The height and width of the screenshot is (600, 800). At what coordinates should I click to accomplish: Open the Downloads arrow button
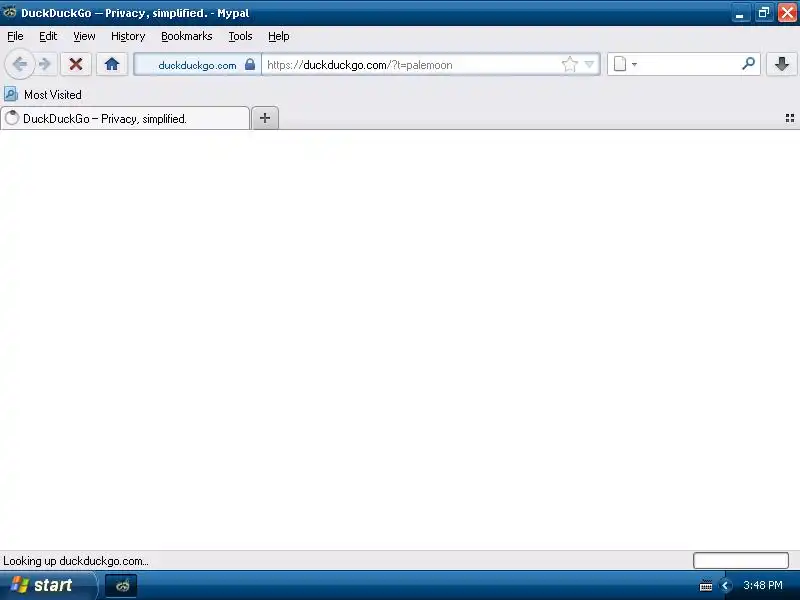[782, 64]
